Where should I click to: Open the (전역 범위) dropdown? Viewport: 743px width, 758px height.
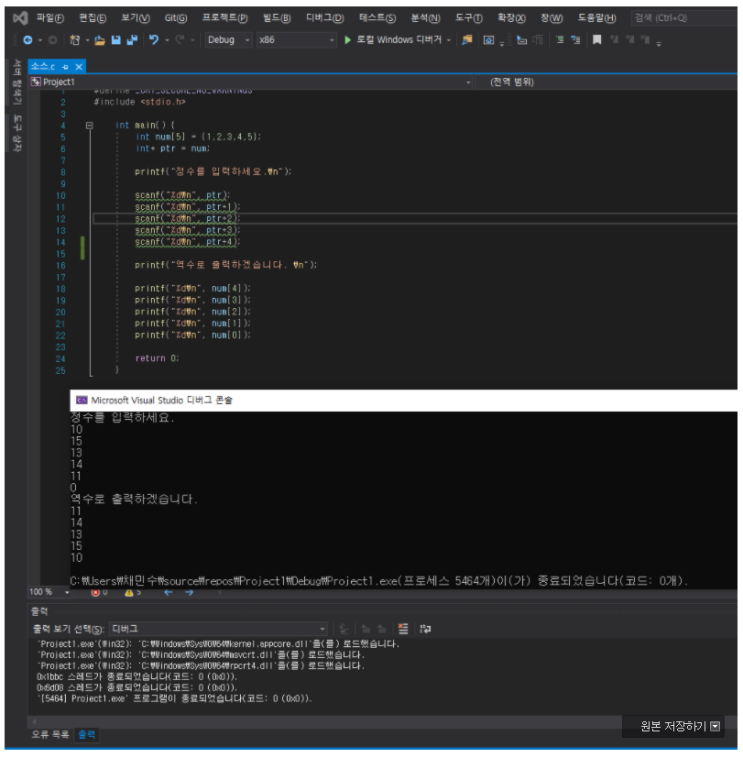607,82
